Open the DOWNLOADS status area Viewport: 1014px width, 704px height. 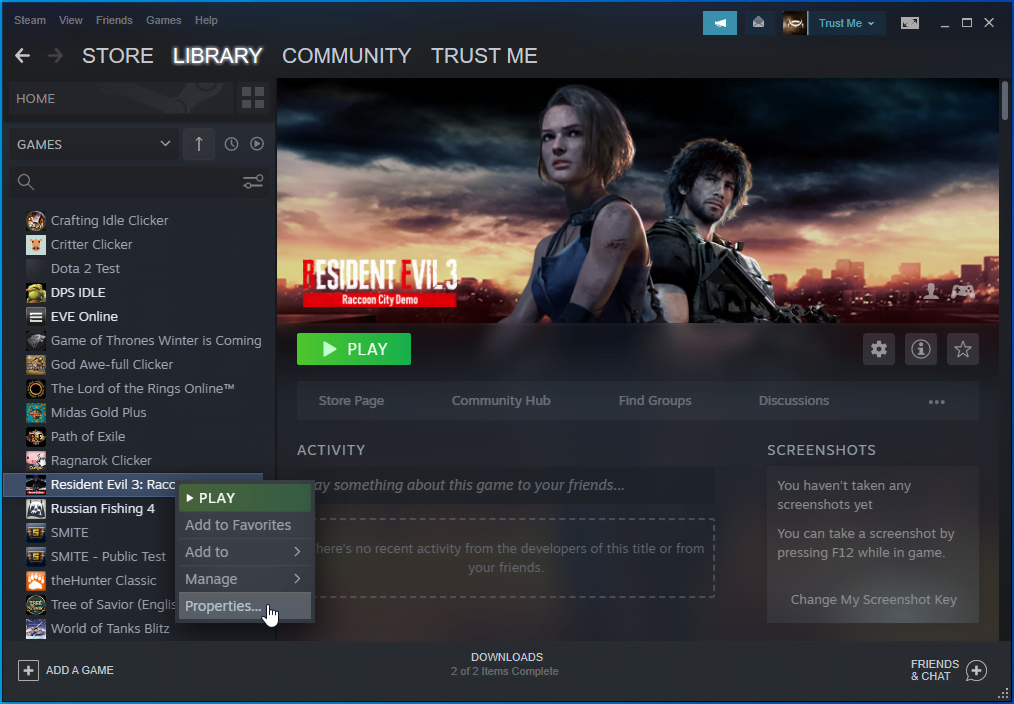click(506, 664)
